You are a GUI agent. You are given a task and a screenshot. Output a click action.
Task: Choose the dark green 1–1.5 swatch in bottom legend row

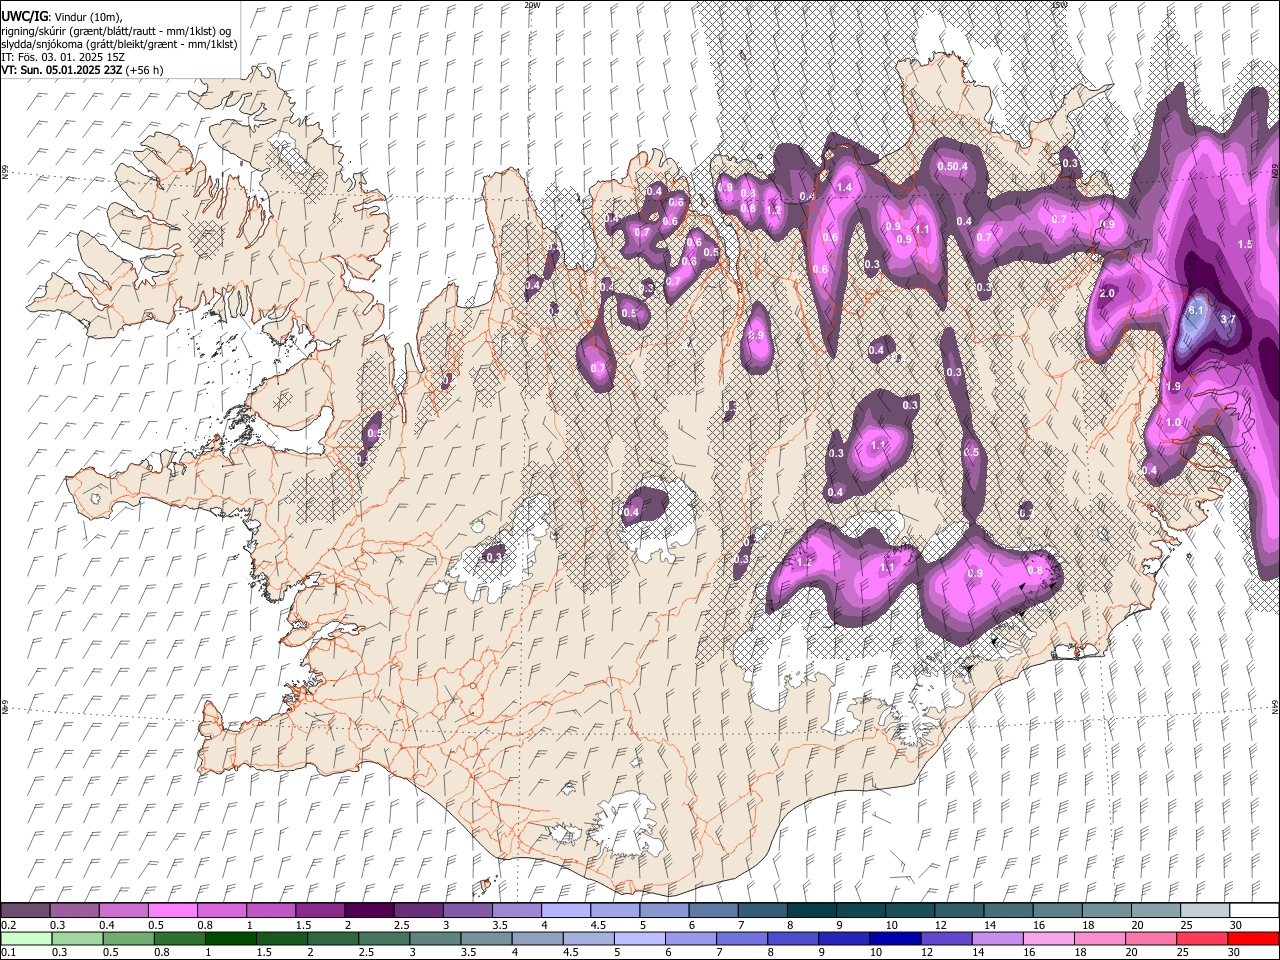coord(231,938)
